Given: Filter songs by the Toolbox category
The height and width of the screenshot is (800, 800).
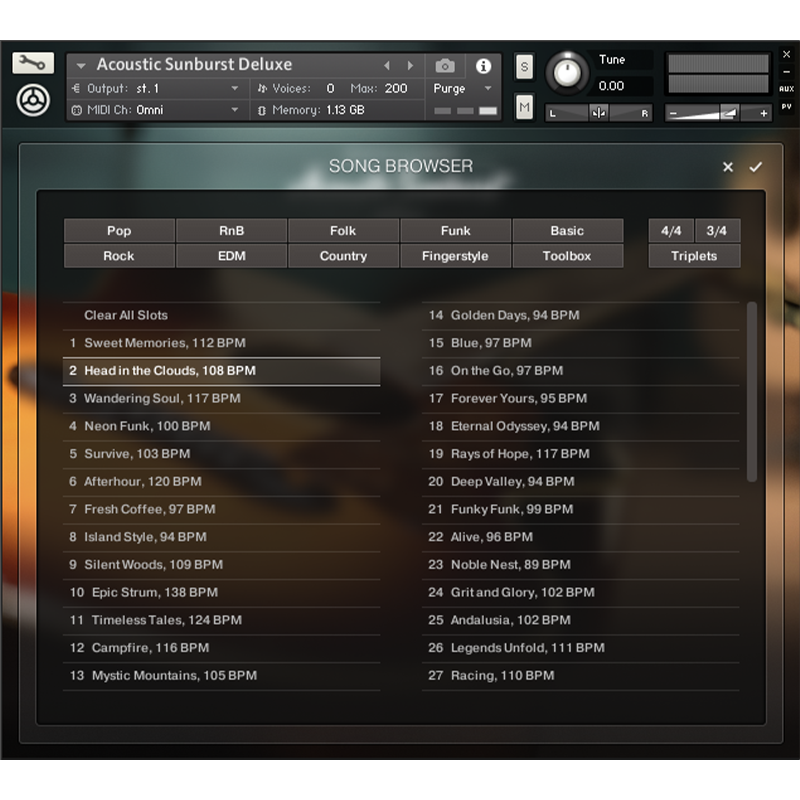Looking at the screenshot, I should pyautogui.click(x=567, y=256).
